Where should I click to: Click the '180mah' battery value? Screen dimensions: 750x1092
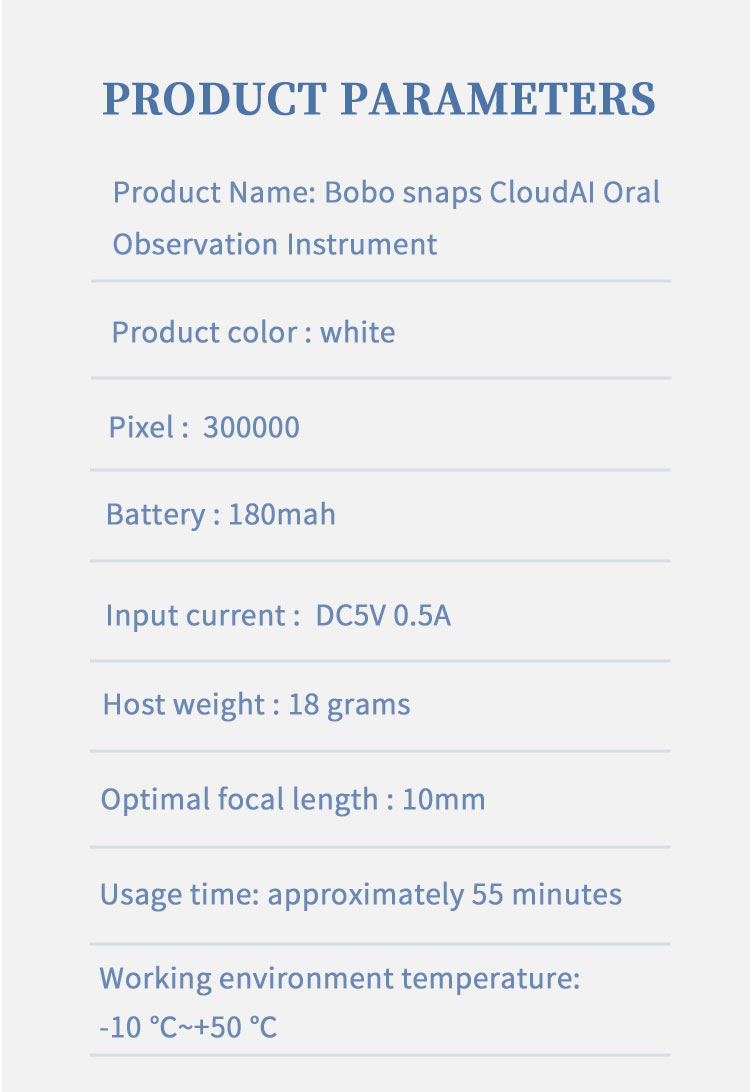pyautogui.click(x=282, y=515)
